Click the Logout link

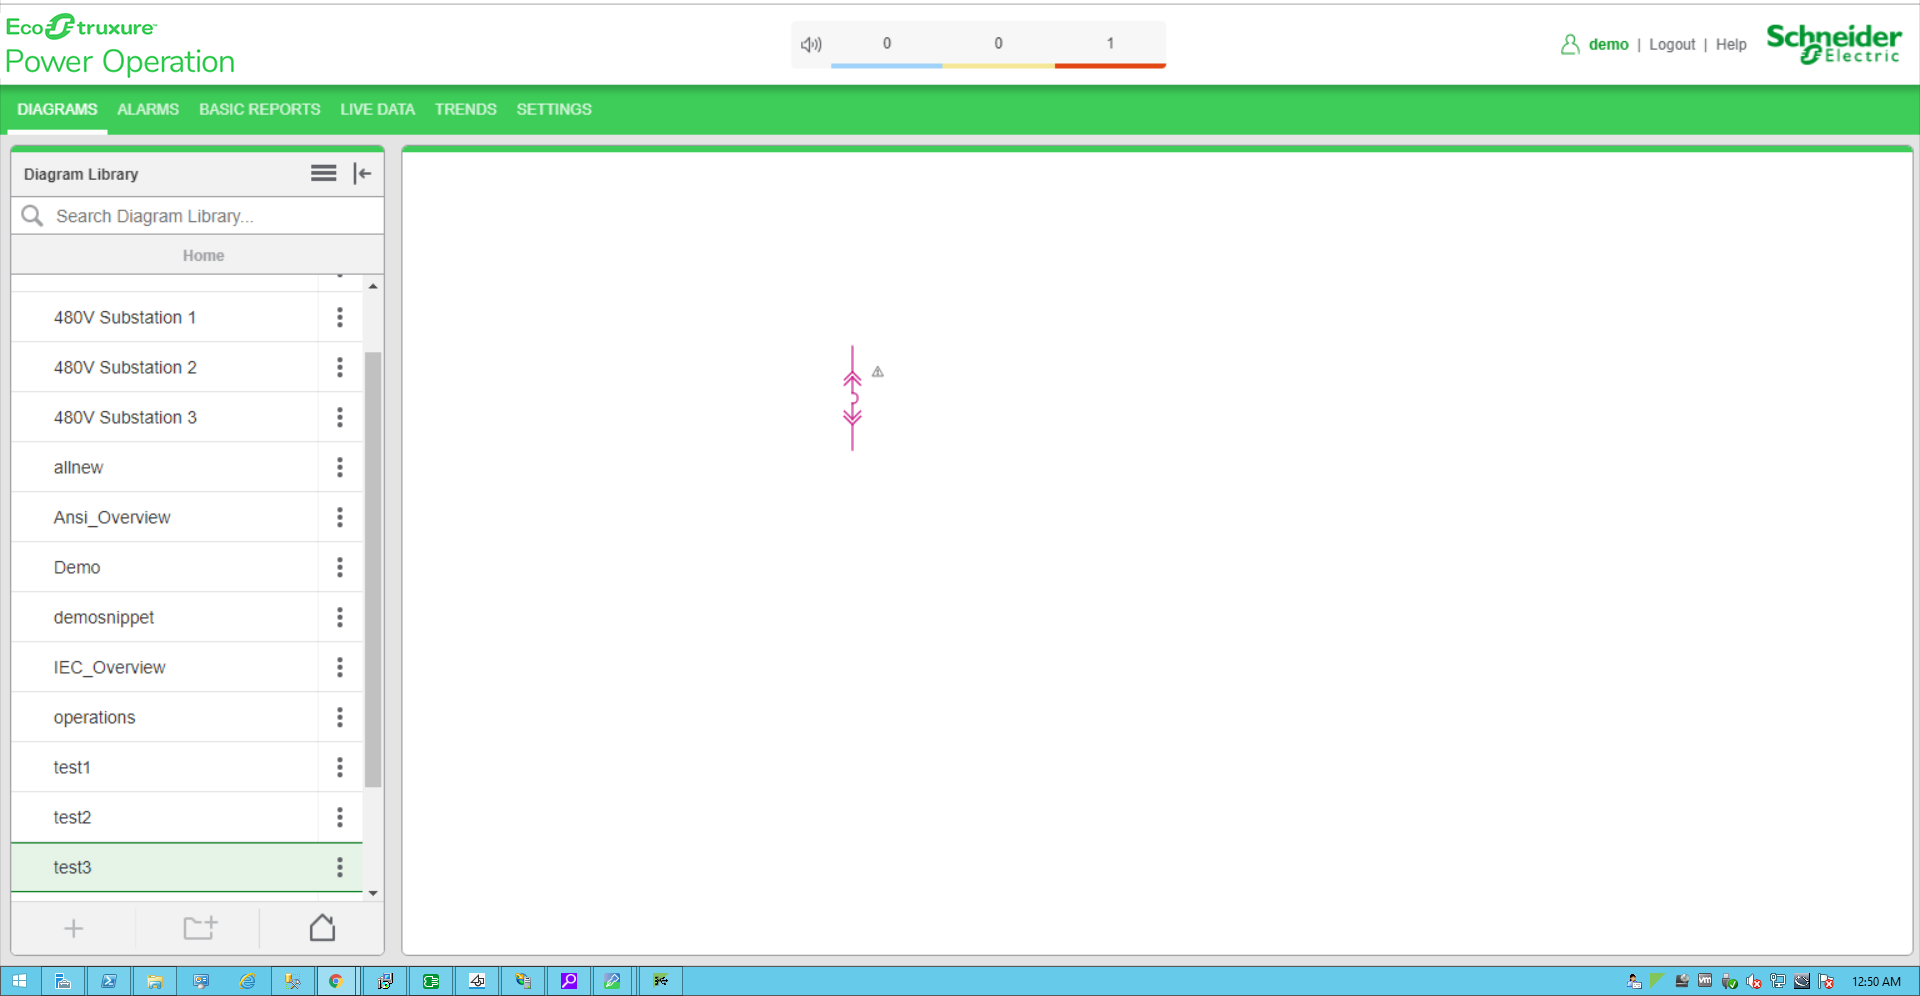click(1672, 44)
